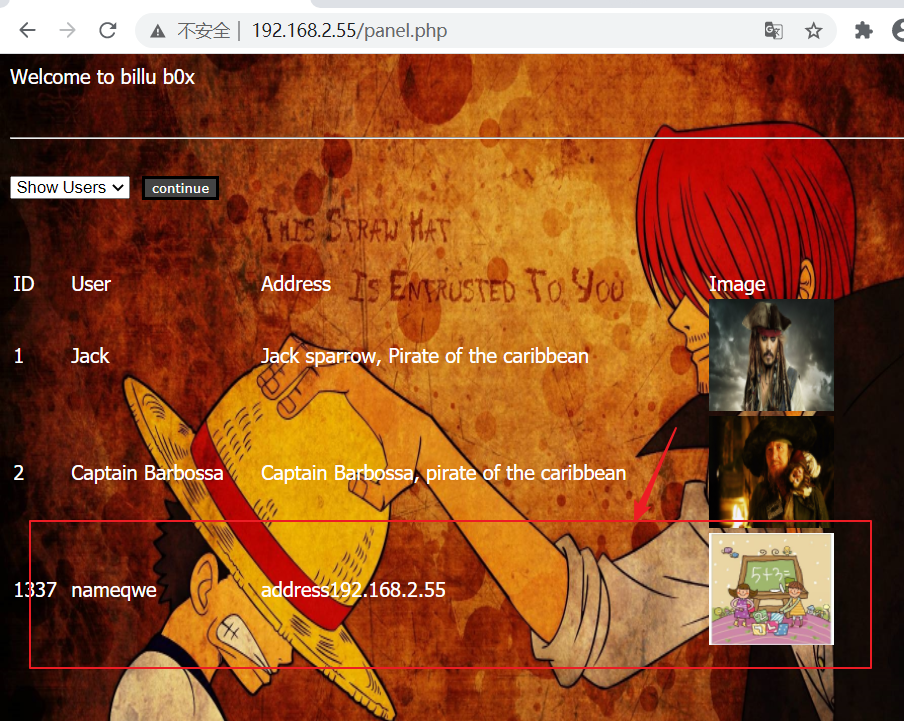Open the not-secure warning icon

(157, 31)
